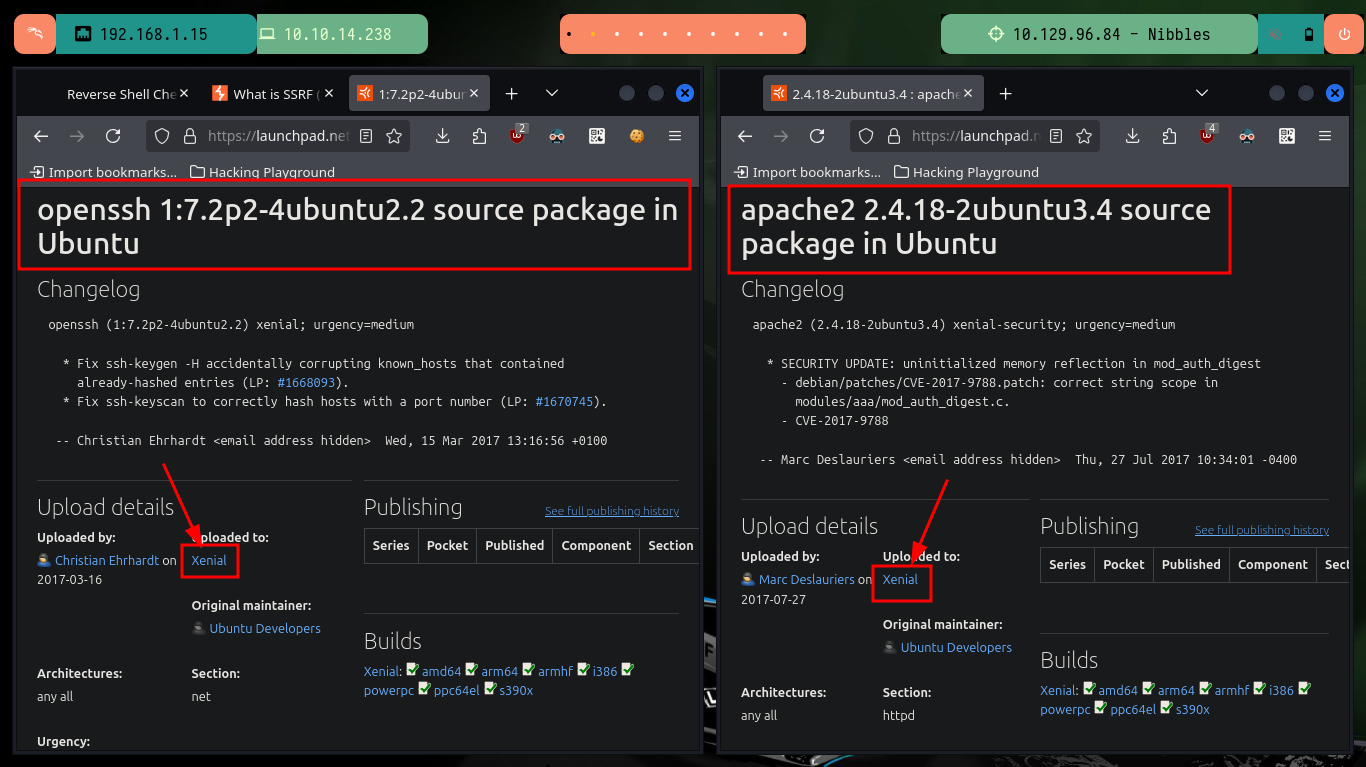Open the glasses-avatar extension in apache2 window

coord(1247,136)
